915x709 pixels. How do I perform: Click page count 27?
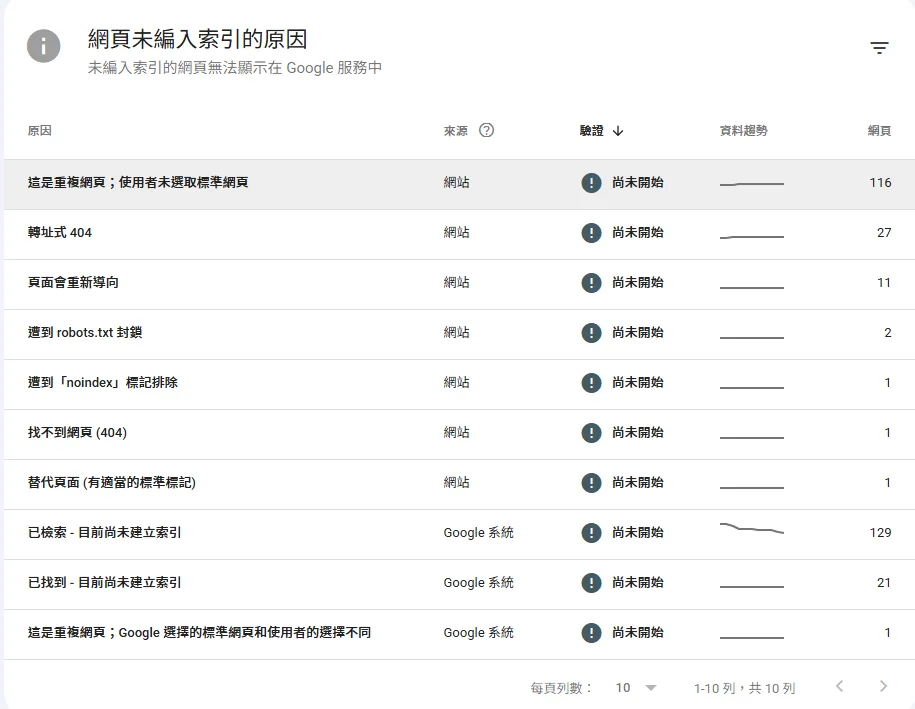(884, 233)
